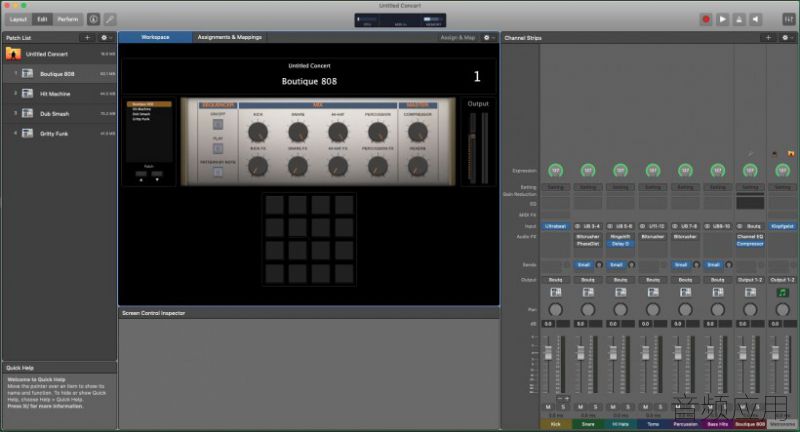
Task: Click the Kick channel strip instrument icon
Action: pyautogui.click(x=556, y=292)
